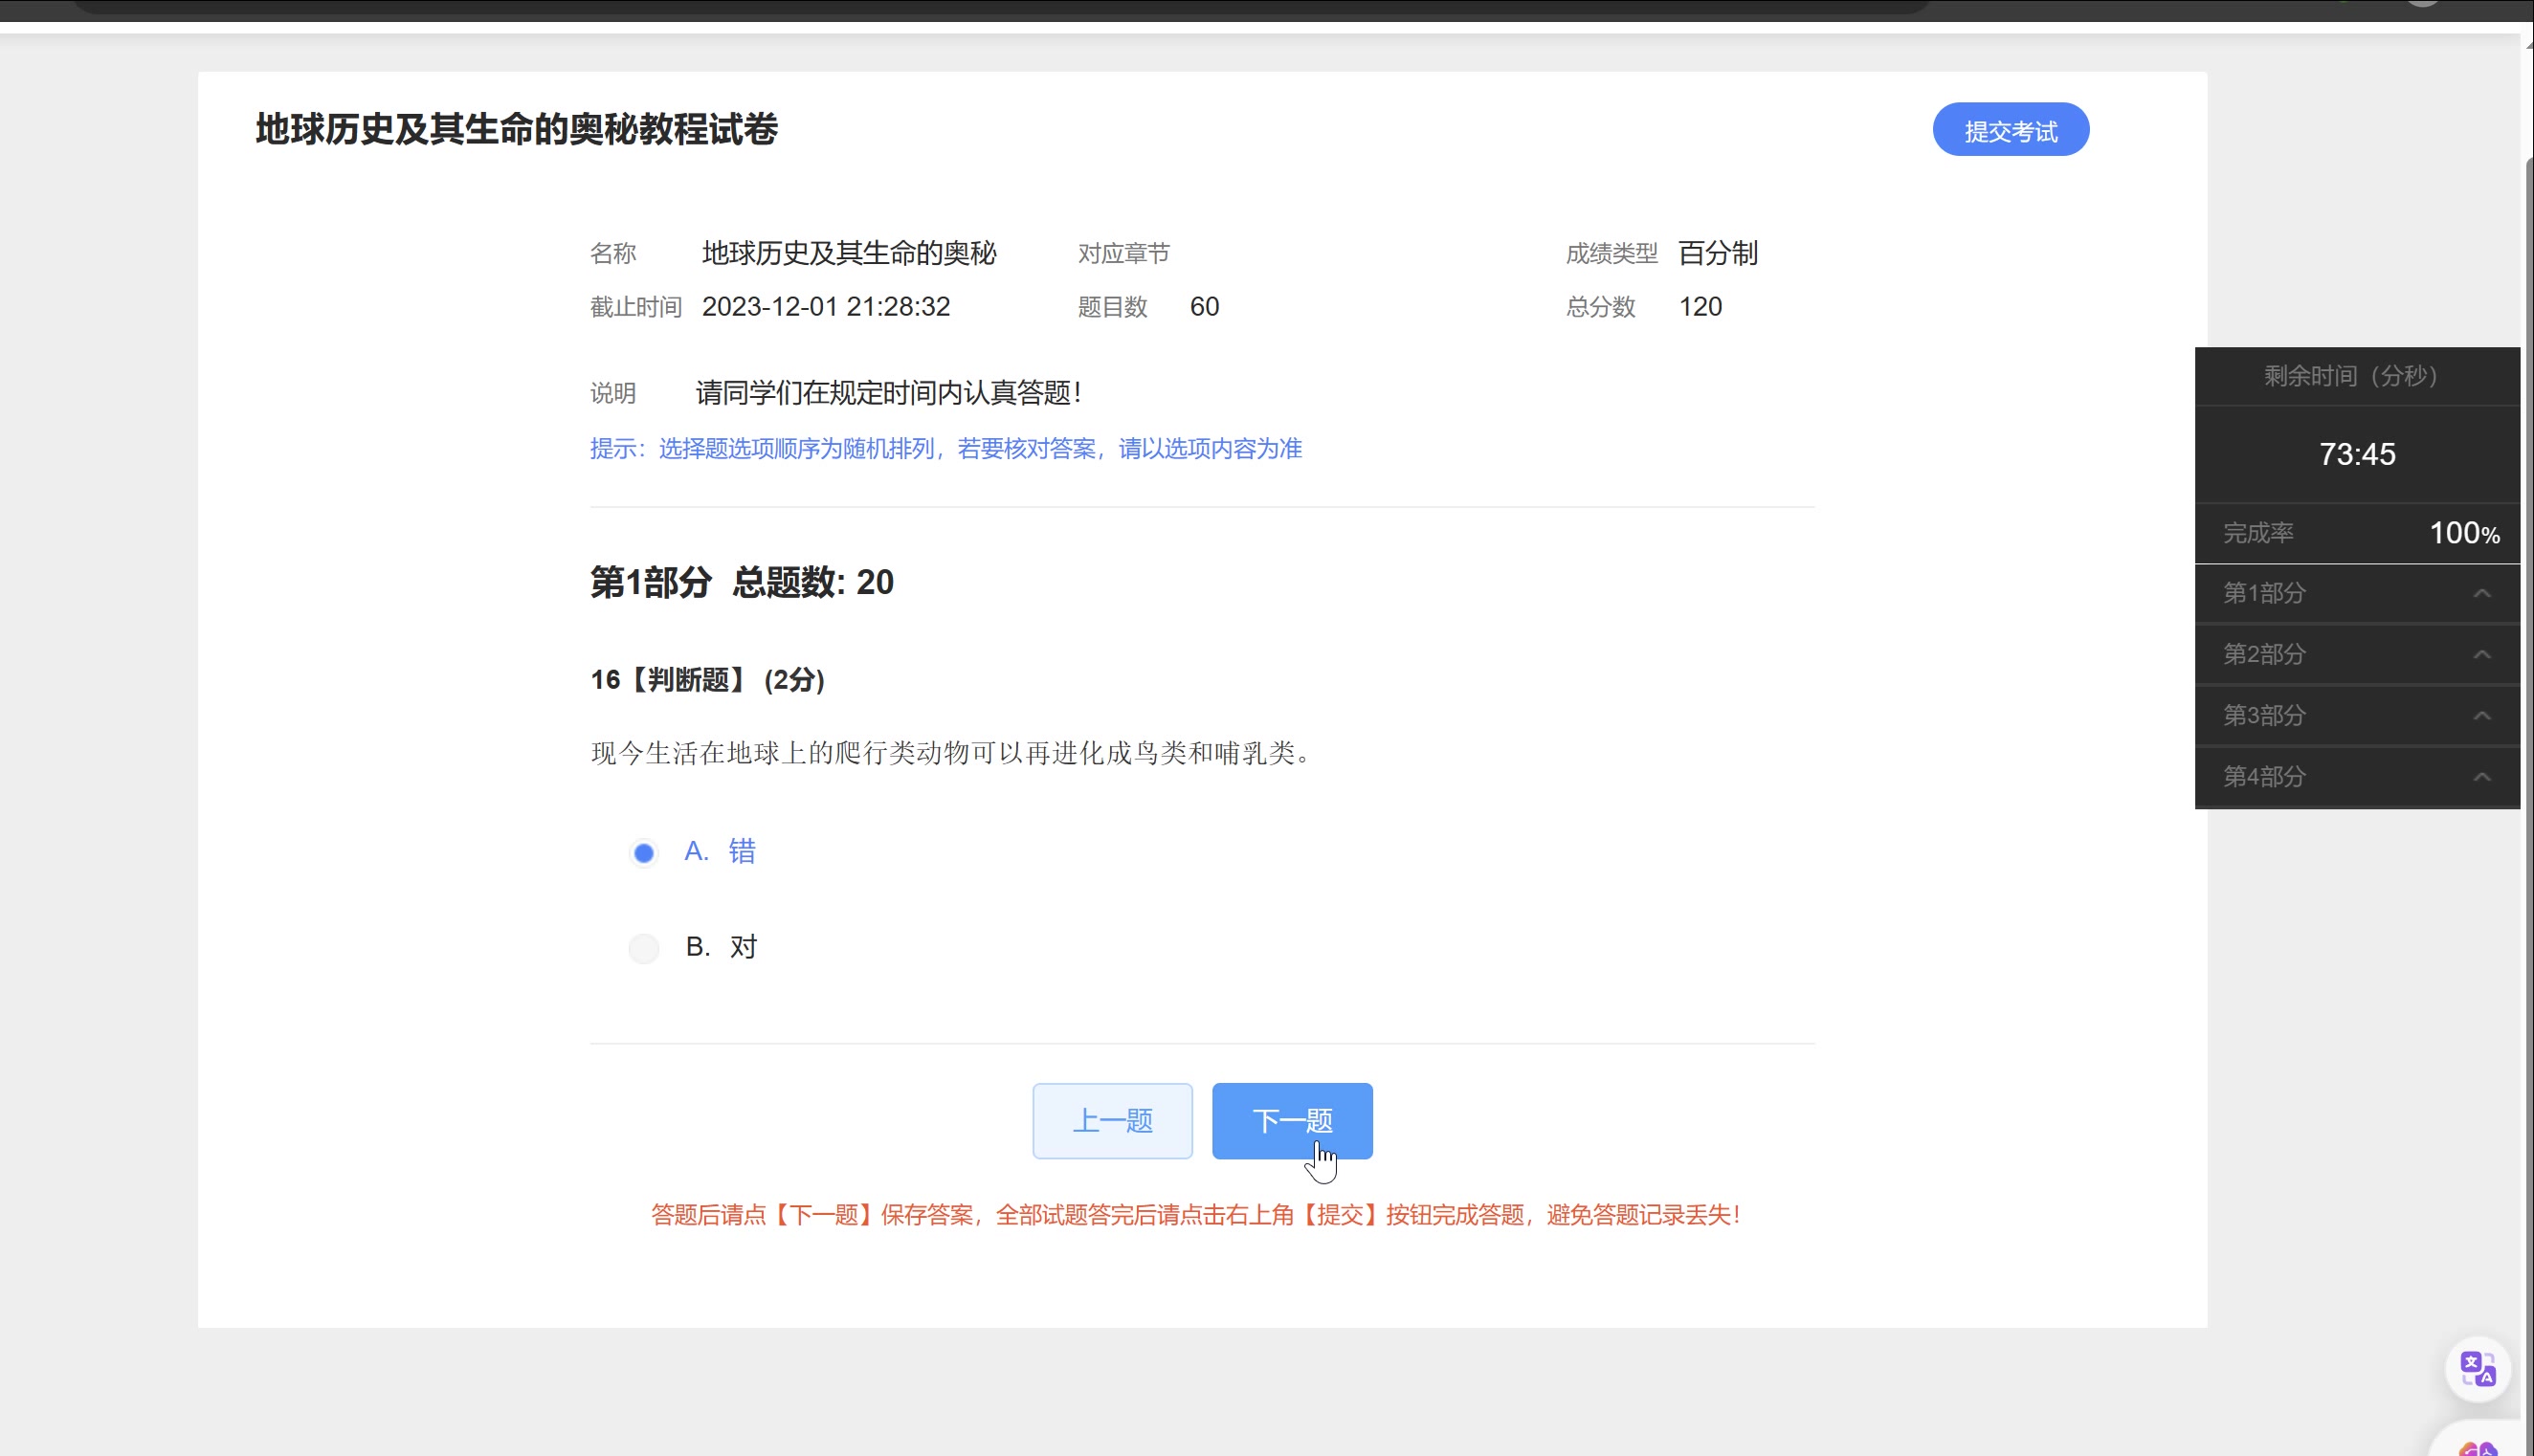Viewport: 2534px width, 1456px height.
Task: Click the red save-answer reminder text
Action: (x=1196, y=1215)
